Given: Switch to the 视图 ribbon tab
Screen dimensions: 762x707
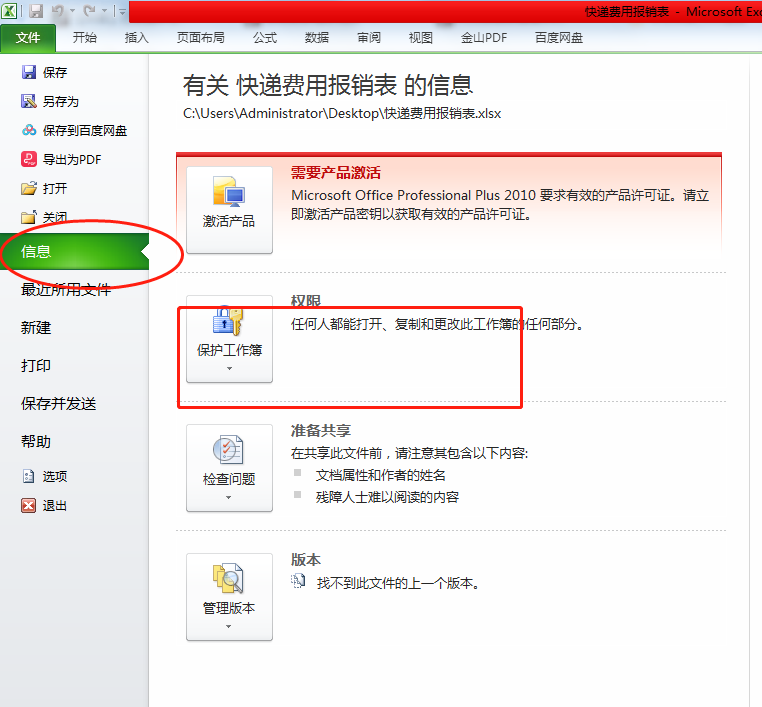Looking at the screenshot, I should pyautogui.click(x=420, y=37).
